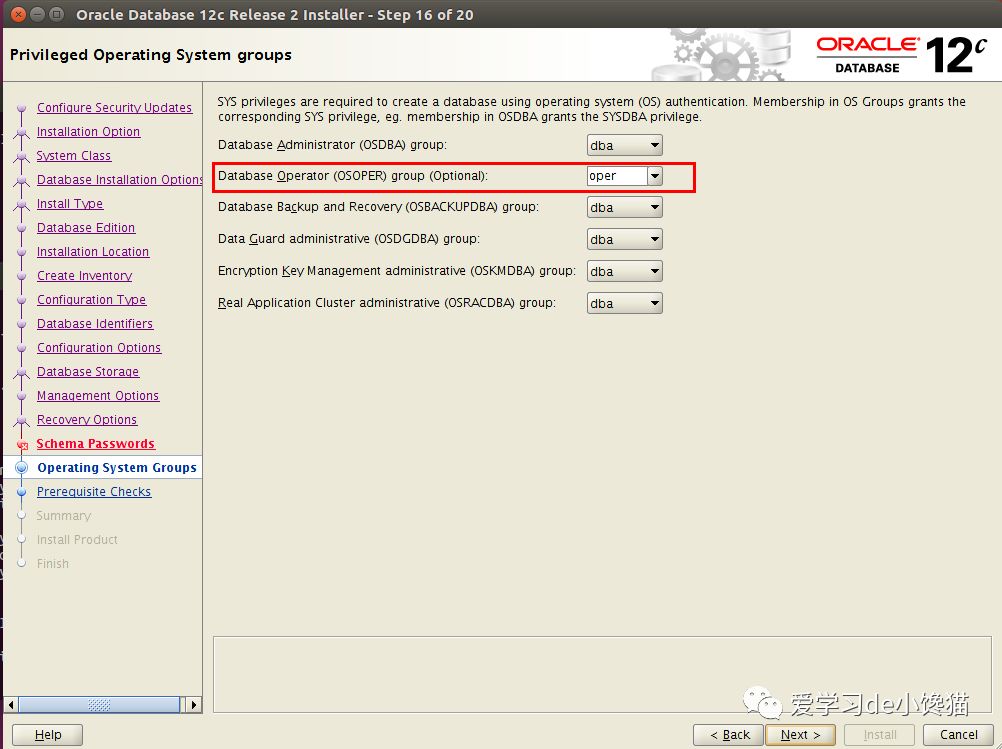Click right arrow of sidebar scrollbar
Image resolution: width=1002 pixels, height=749 pixels.
coord(194,705)
